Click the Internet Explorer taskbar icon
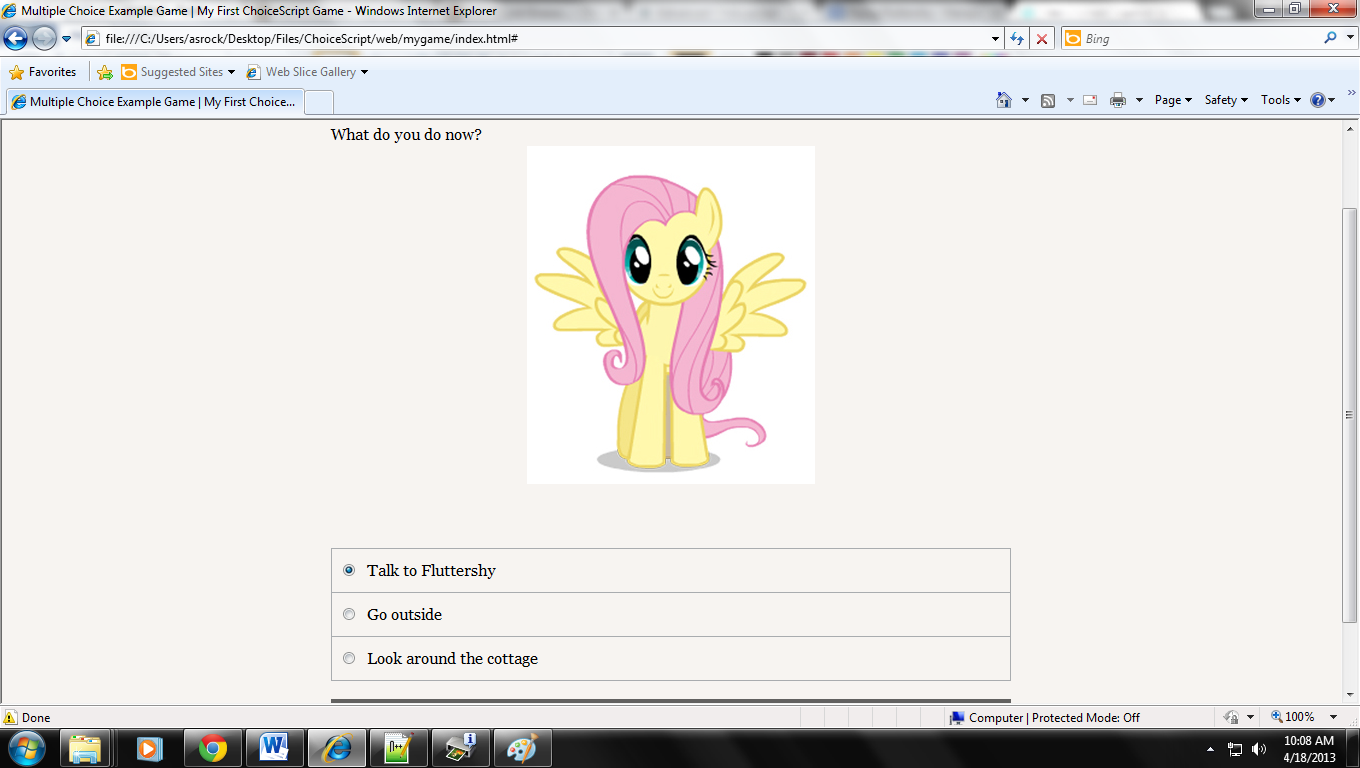1360x768 pixels. click(336, 748)
